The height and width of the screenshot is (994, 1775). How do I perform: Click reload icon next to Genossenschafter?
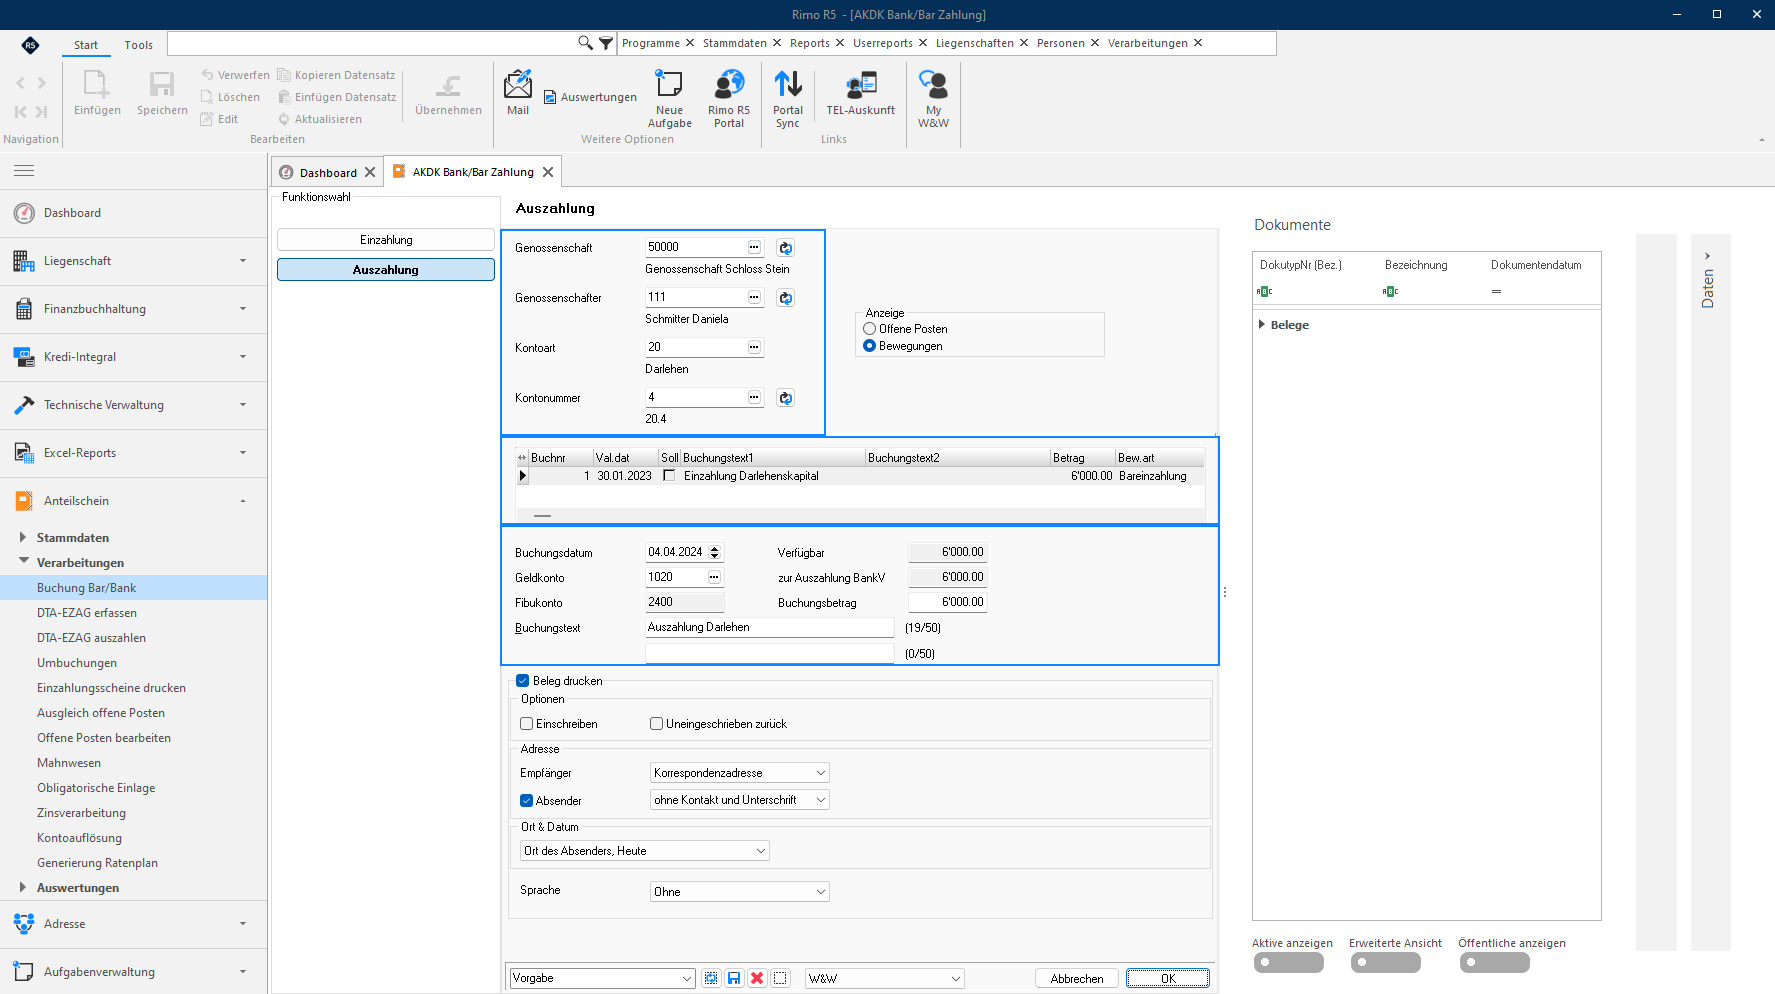pyautogui.click(x=786, y=298)
